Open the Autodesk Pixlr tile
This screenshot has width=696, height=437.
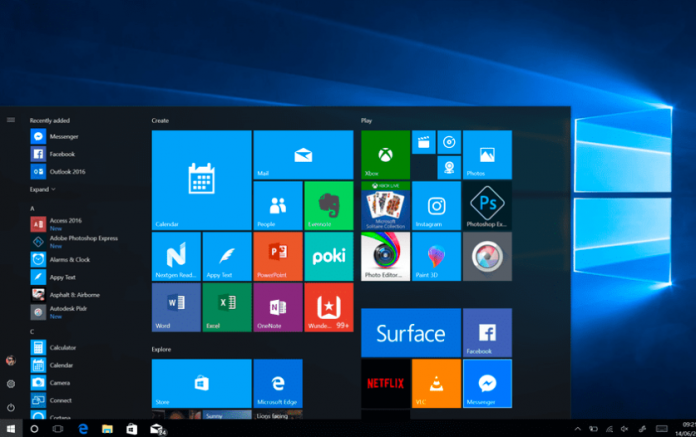487,256
